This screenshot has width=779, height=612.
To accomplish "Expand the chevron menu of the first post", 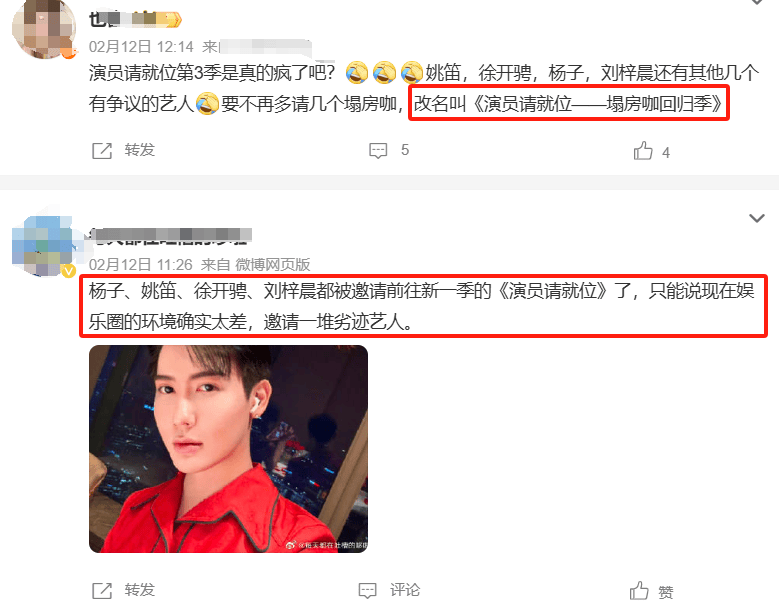I will (757, 2).
